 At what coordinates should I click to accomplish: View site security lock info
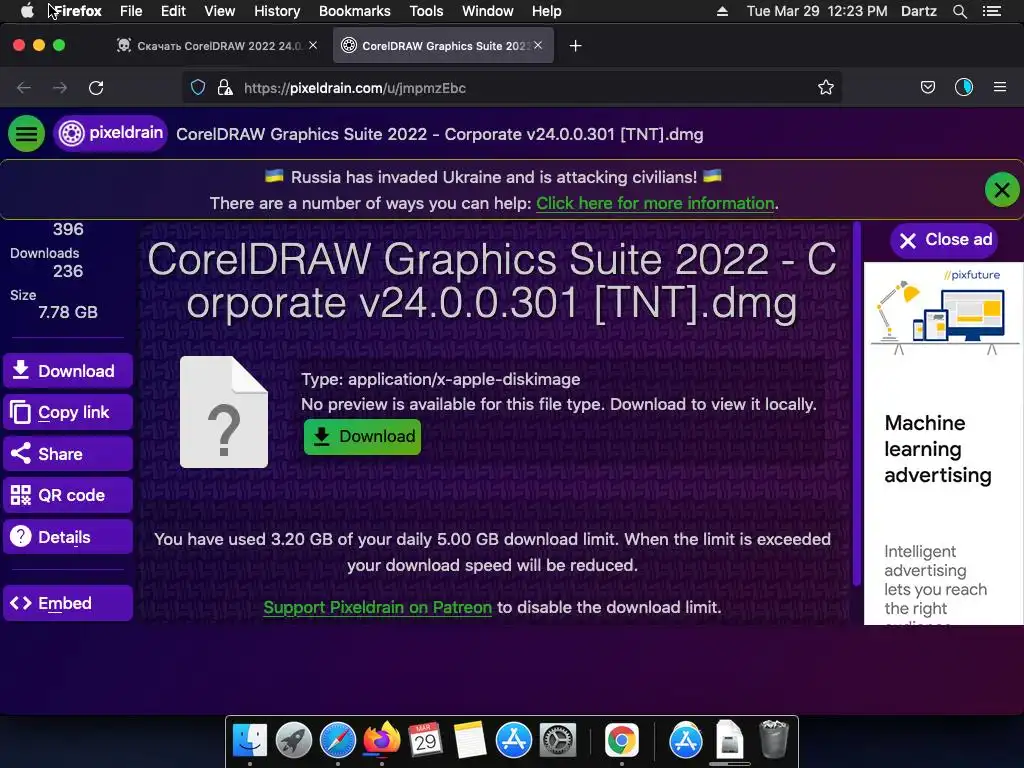(x=225, y=88)
